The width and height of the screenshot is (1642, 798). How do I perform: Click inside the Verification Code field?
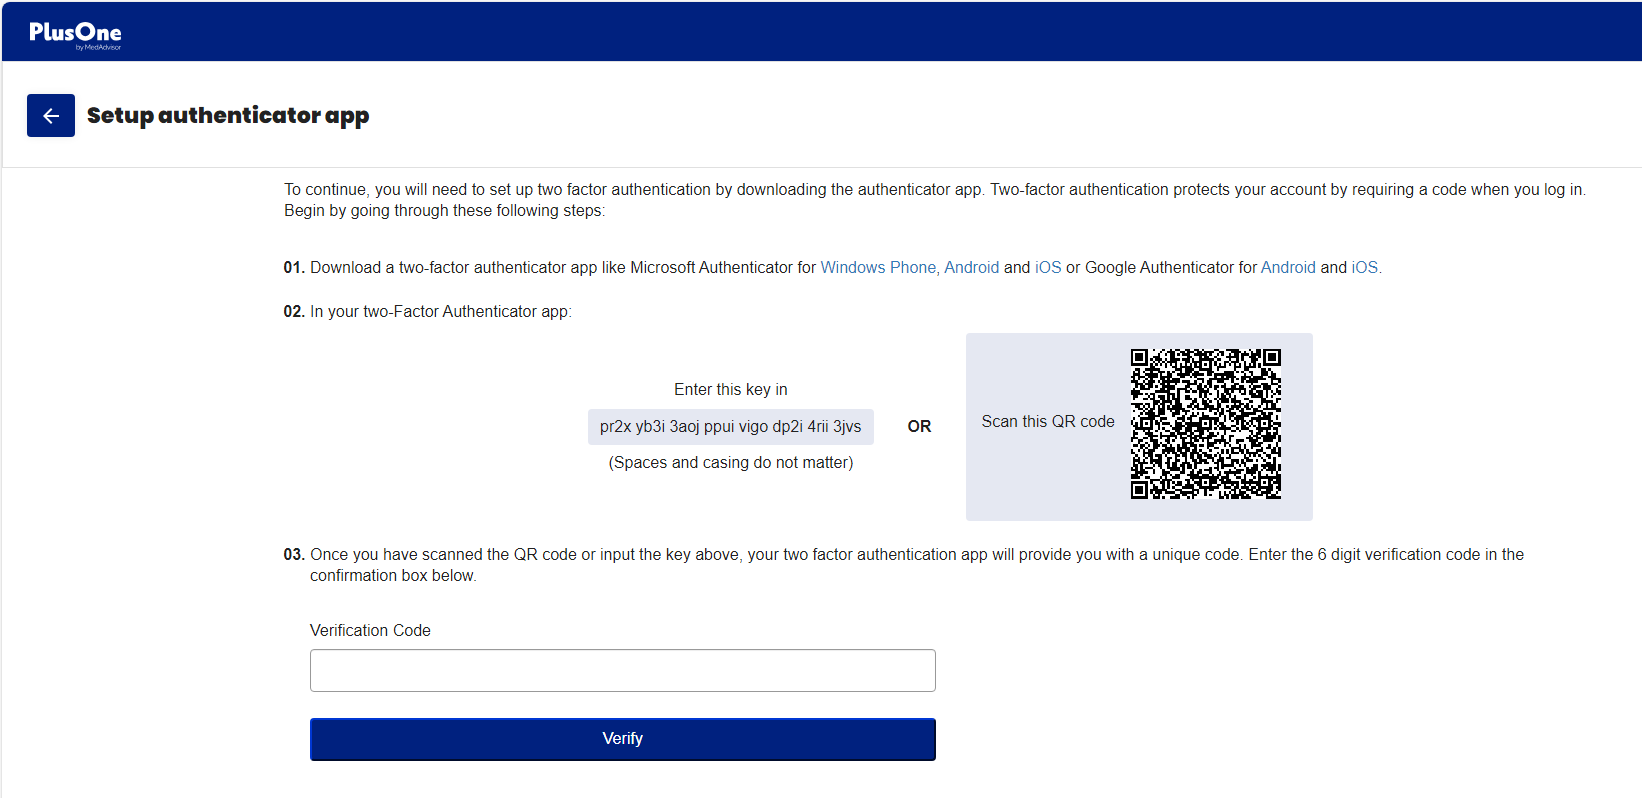click(622, 670)
